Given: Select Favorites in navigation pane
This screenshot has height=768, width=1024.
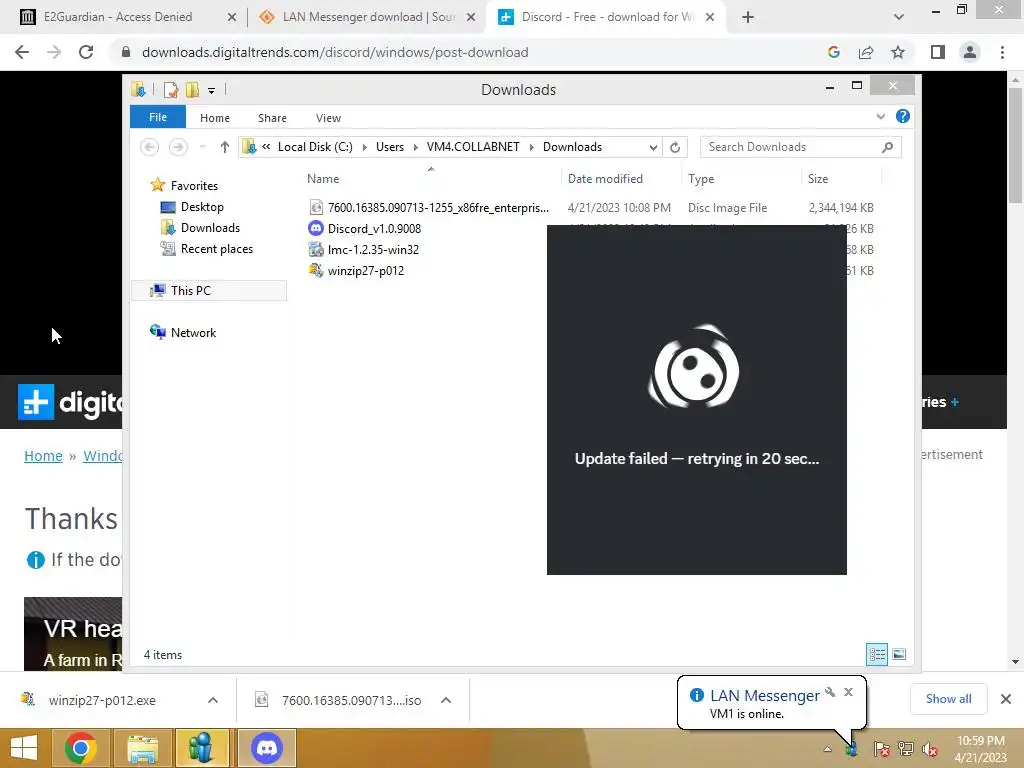Looking at the screenshot, I should tap(194, 185).
